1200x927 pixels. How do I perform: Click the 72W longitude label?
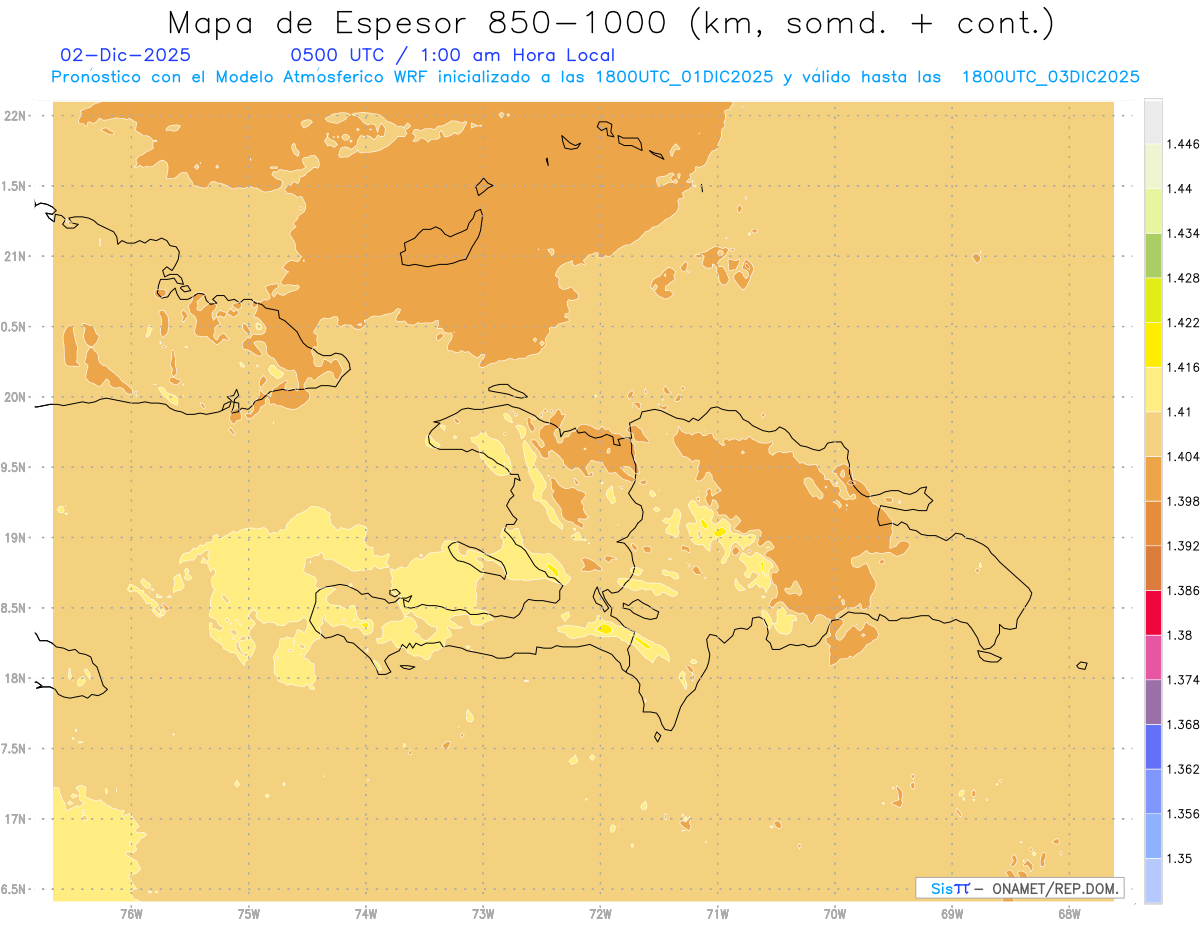tap(600, 913)
